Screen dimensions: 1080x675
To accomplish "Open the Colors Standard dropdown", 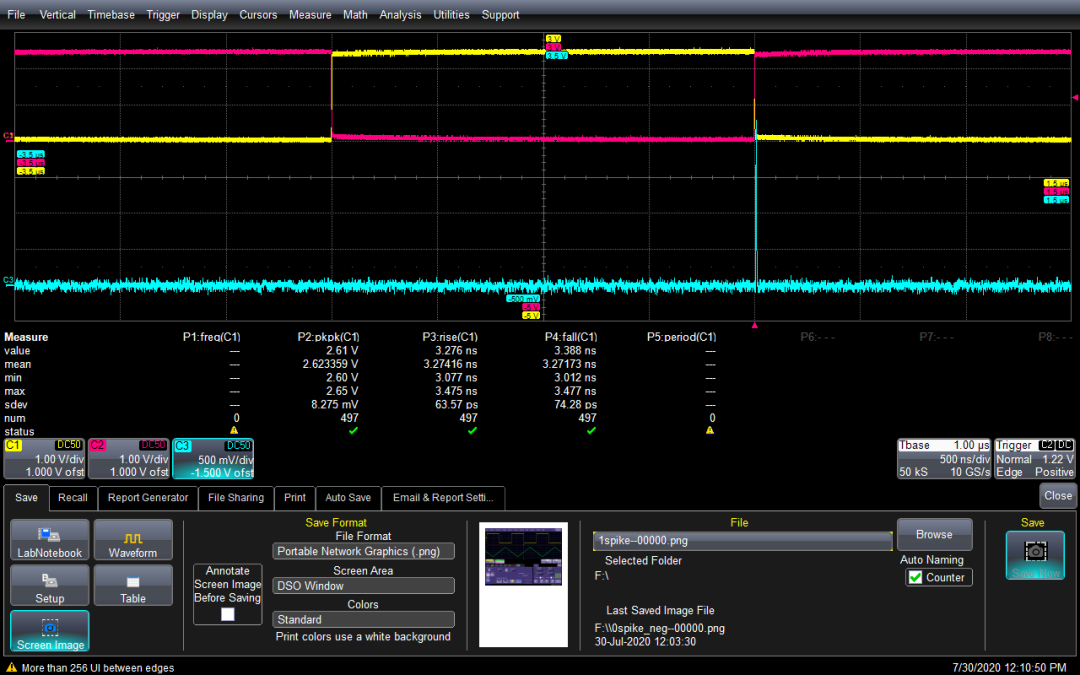I will 363,620.
